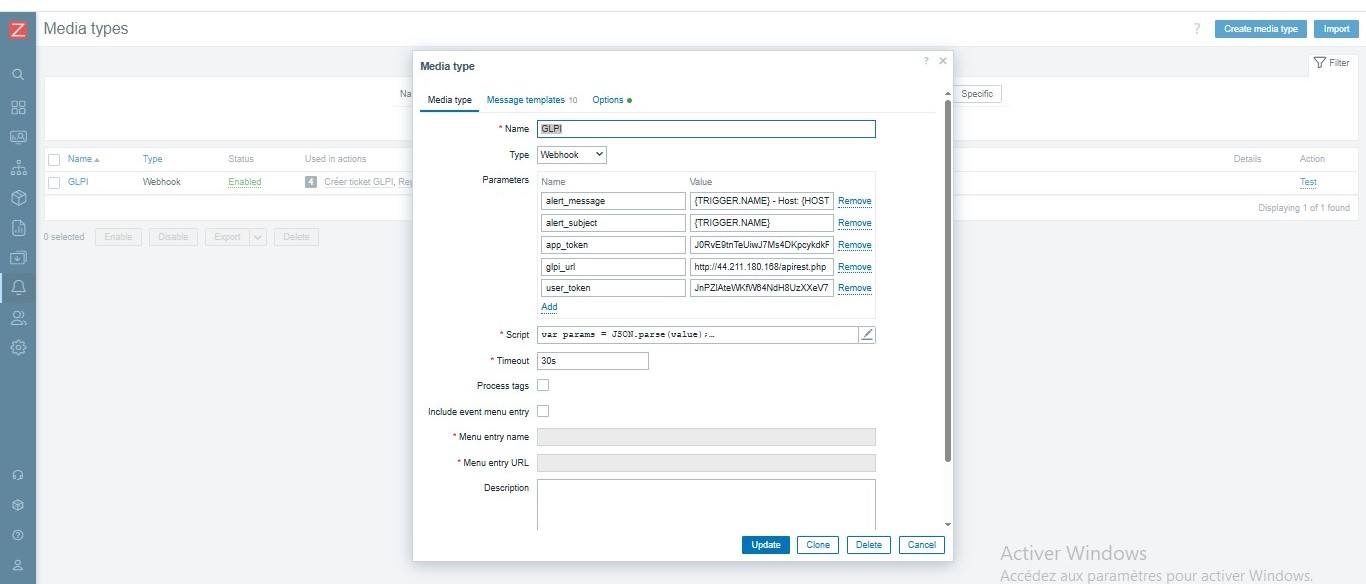The height and width of the screenshot is (584, 1366).
Task: Remove the user_token parameter
Action: [855, 288]
